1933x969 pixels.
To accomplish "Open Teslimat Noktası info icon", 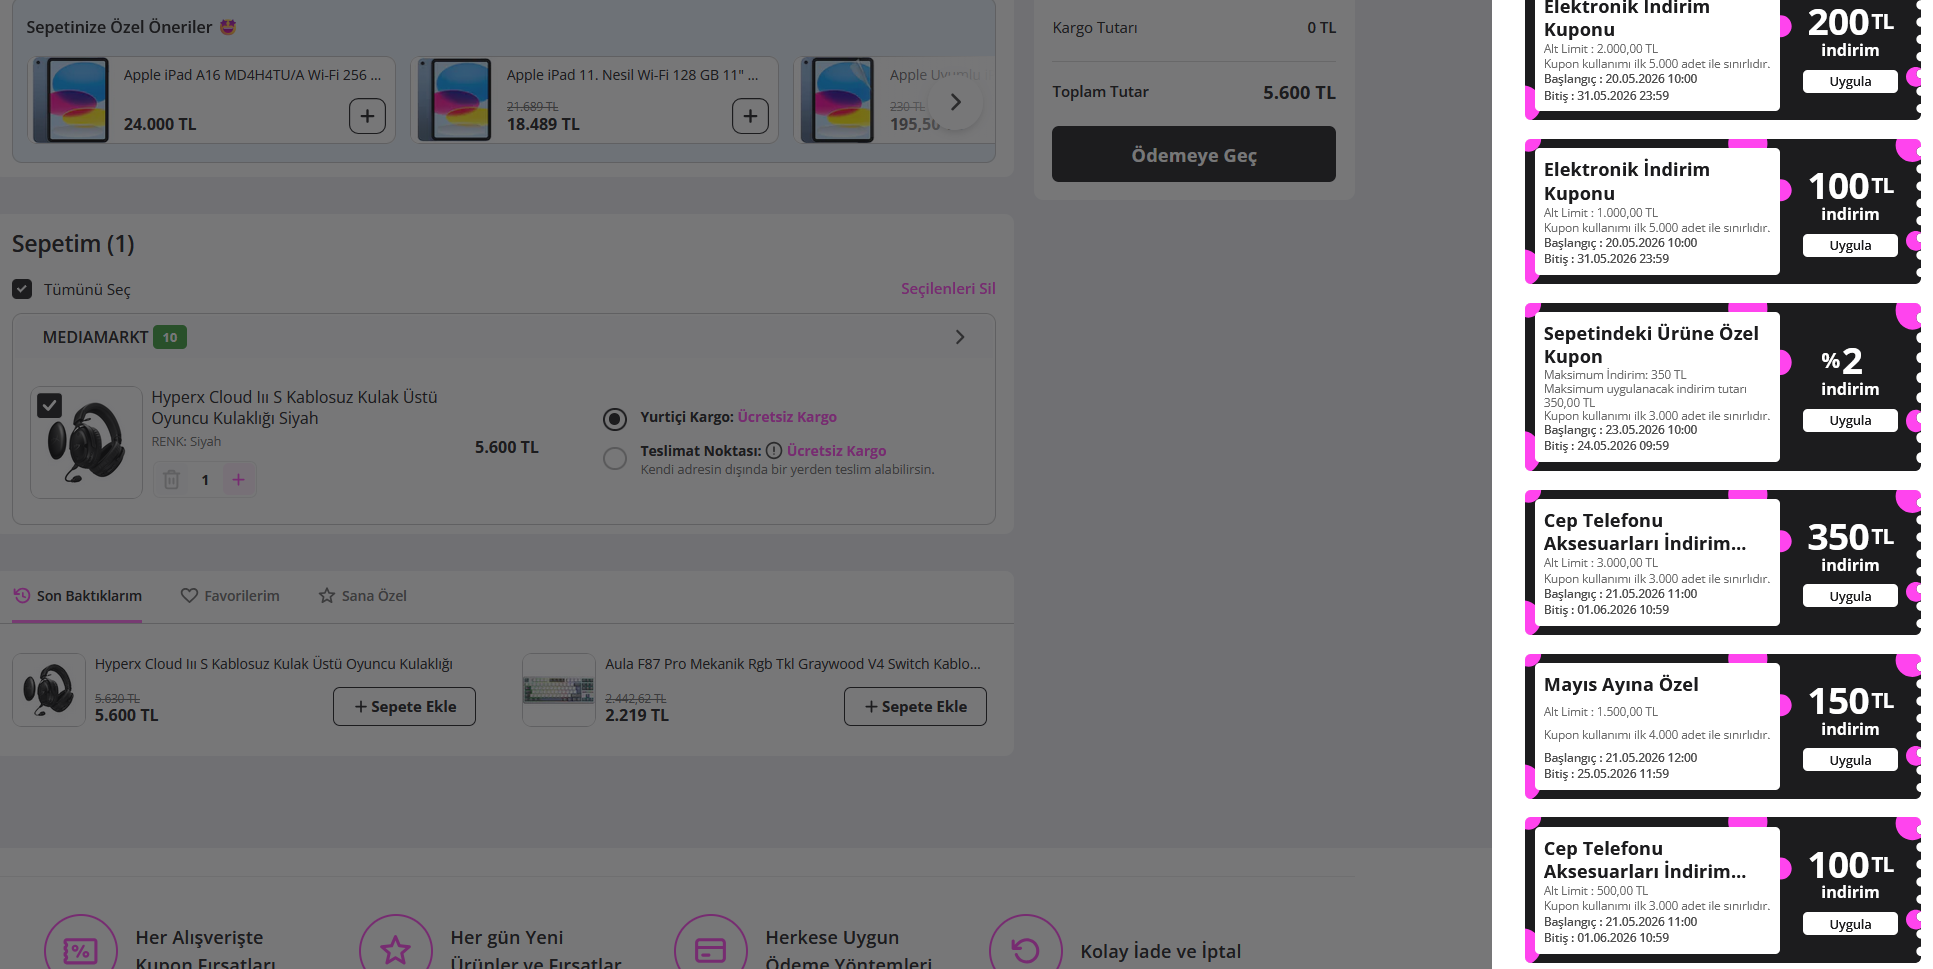I will [x=774, y=451].
